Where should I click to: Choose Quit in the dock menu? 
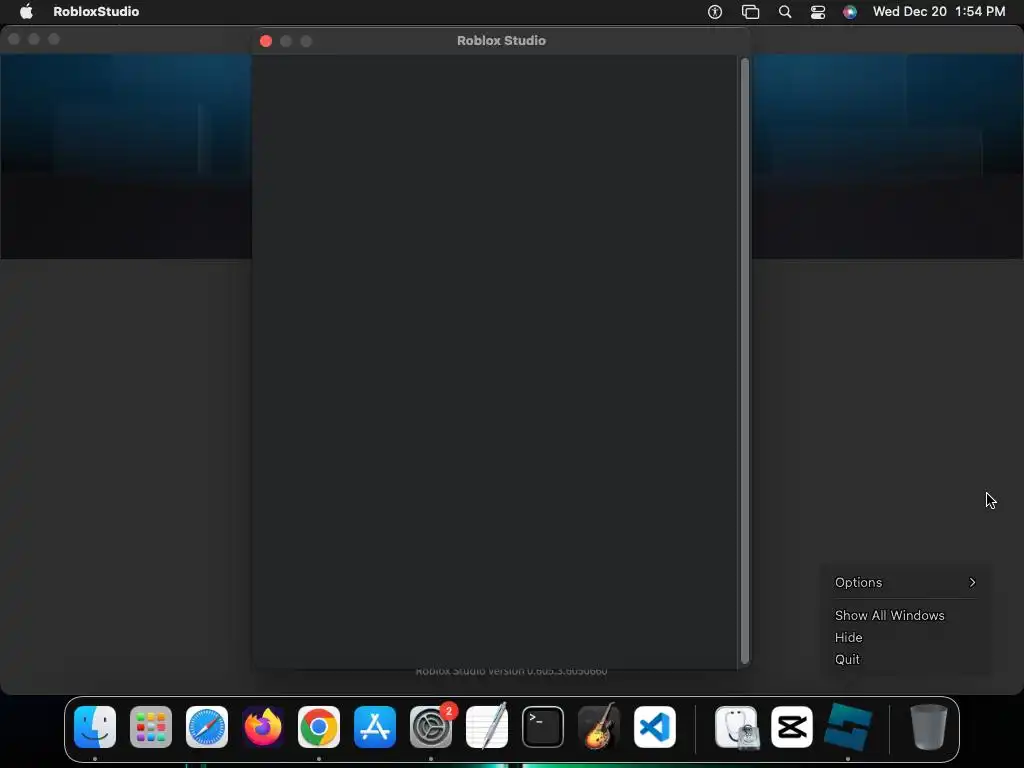(847, 660)
